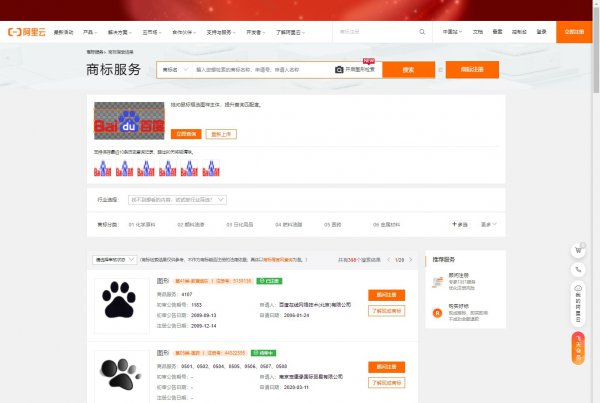Open 备案 in the header
Screen dimensions: 600x403
coord(497,32)
